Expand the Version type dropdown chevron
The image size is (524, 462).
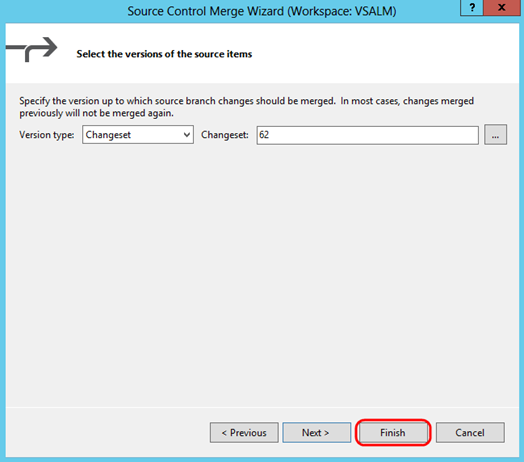[x=186, y=135]
